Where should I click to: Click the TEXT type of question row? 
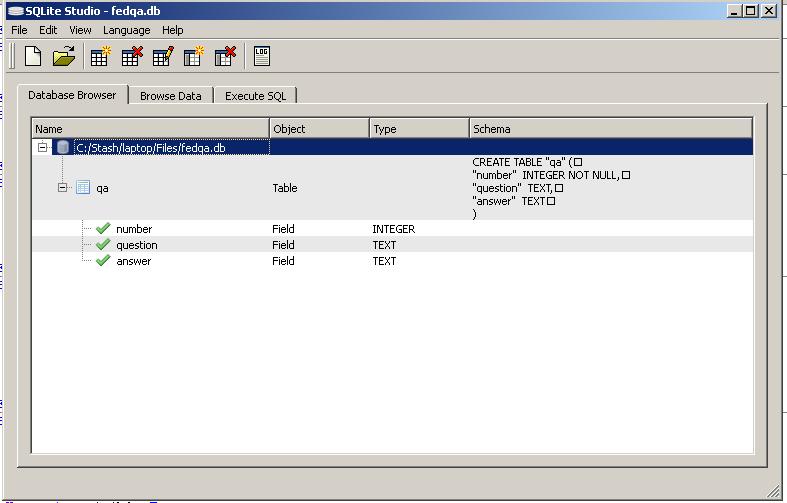click(384, 245)
